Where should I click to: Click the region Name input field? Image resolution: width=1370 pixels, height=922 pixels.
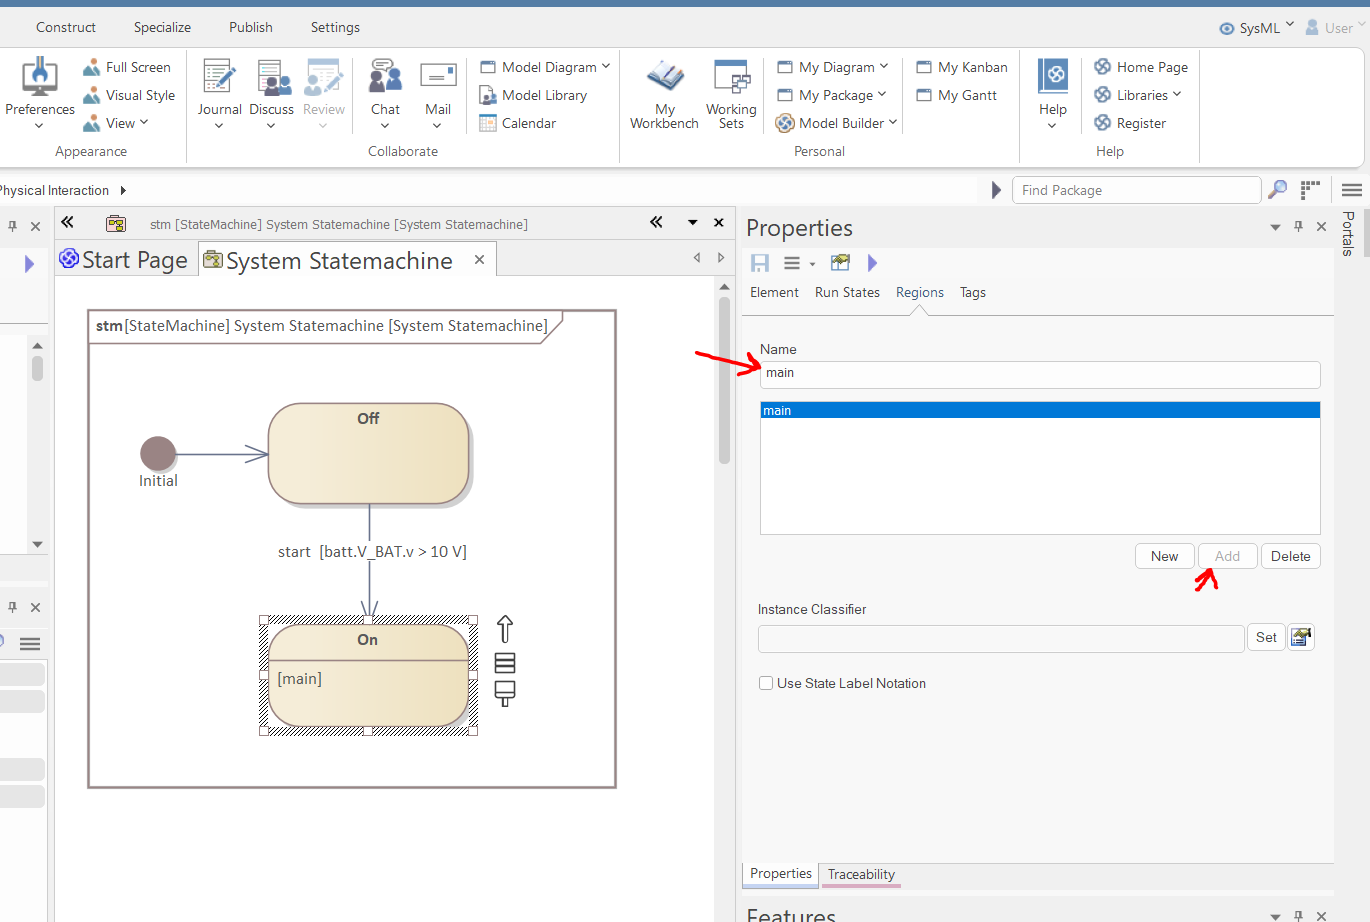pyautogui.click(x=1039, y=374)
